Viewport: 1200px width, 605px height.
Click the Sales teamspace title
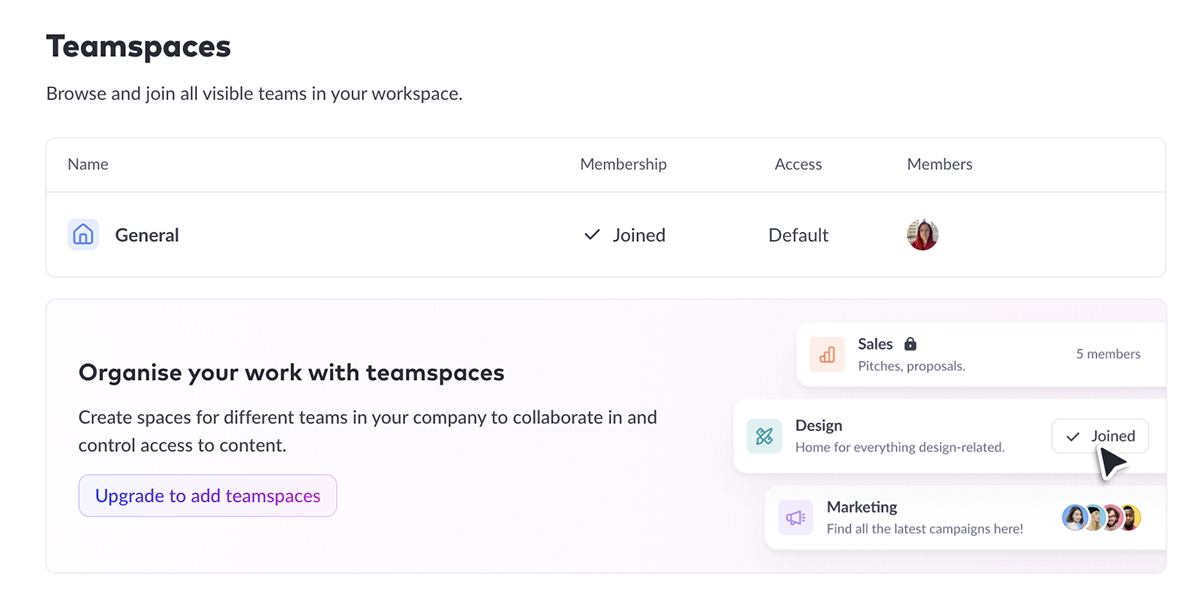pyautogui.click(x=875, y=344)
